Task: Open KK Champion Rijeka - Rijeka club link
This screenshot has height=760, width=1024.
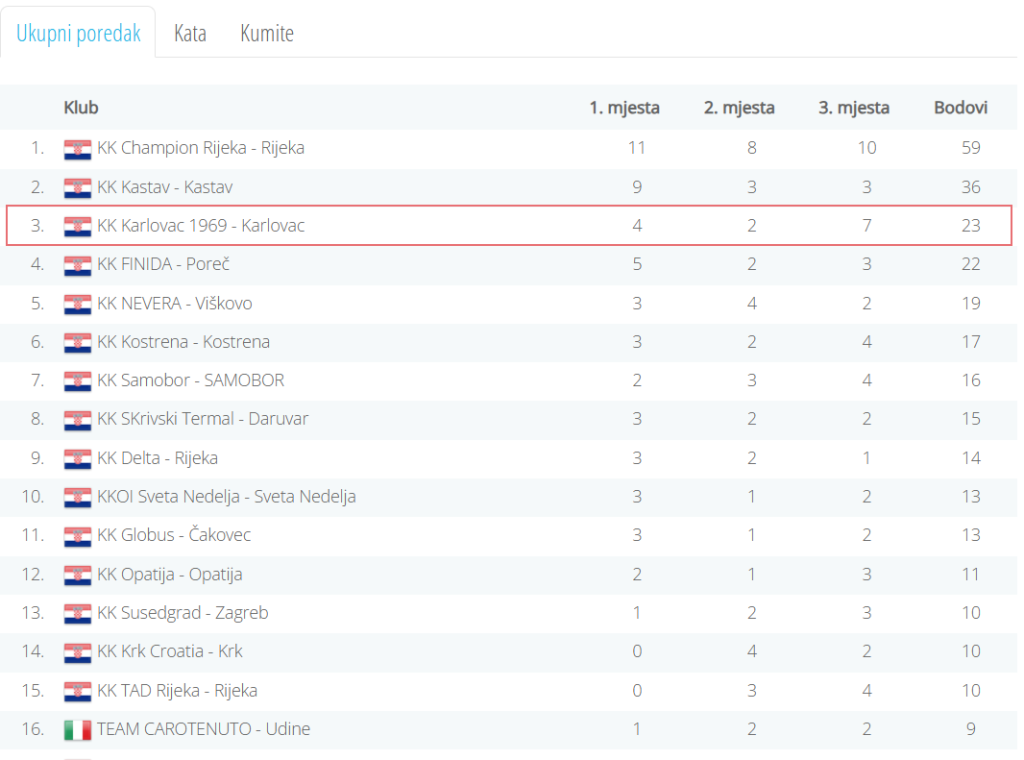Action: click(200, 148)
